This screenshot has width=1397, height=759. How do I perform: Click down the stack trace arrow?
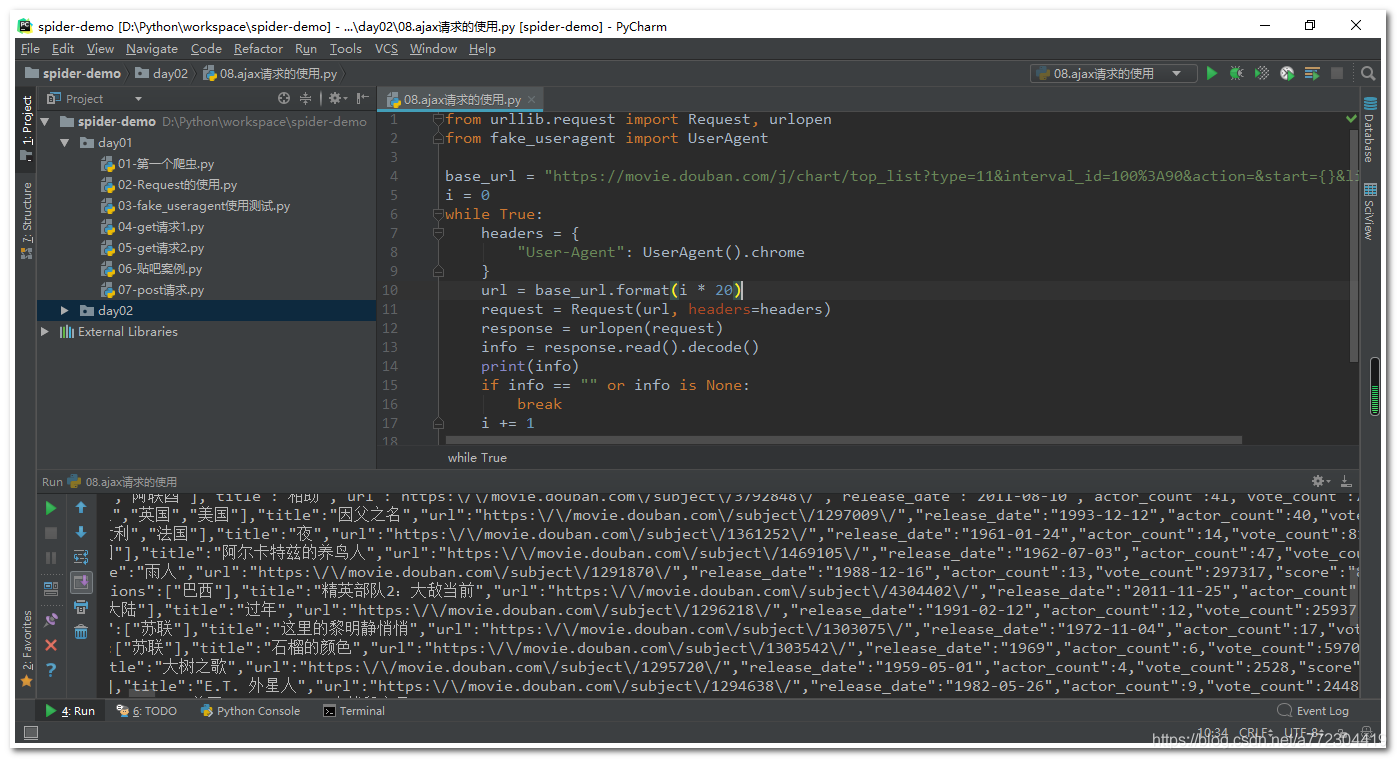coord(81,533)
